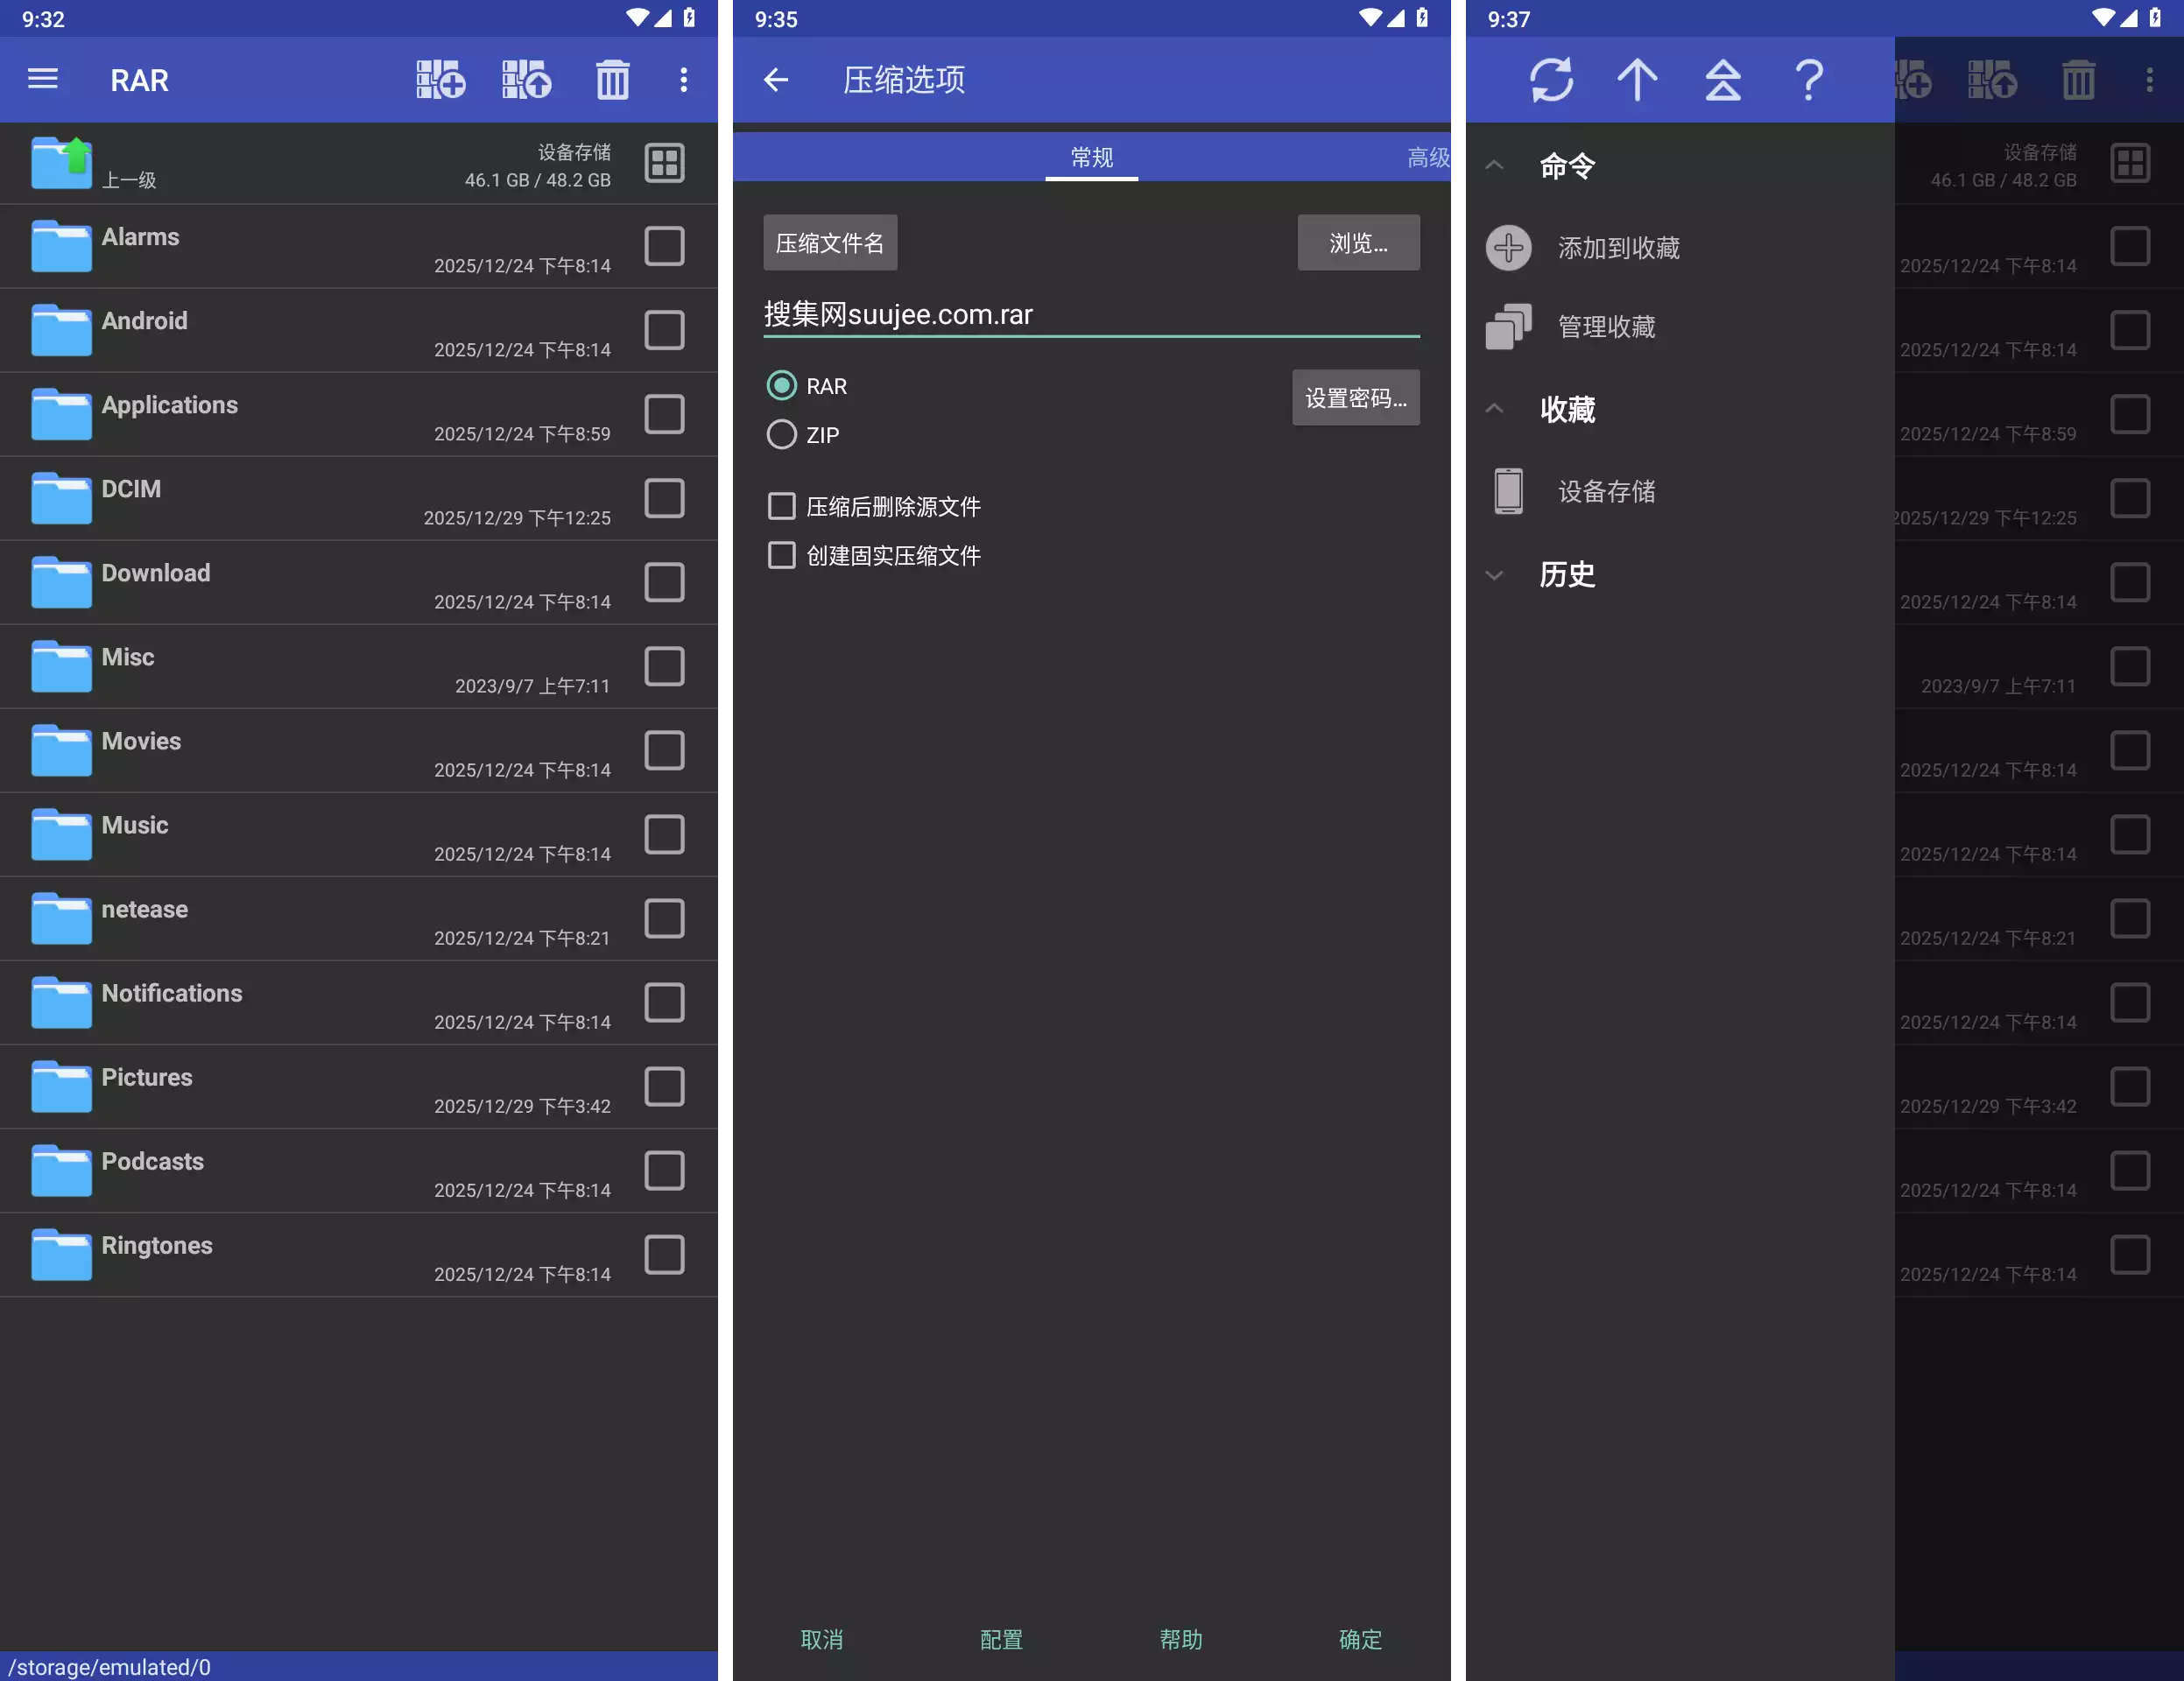
Task: Expand the 历史 section
Action: (x=1494, y=574)
